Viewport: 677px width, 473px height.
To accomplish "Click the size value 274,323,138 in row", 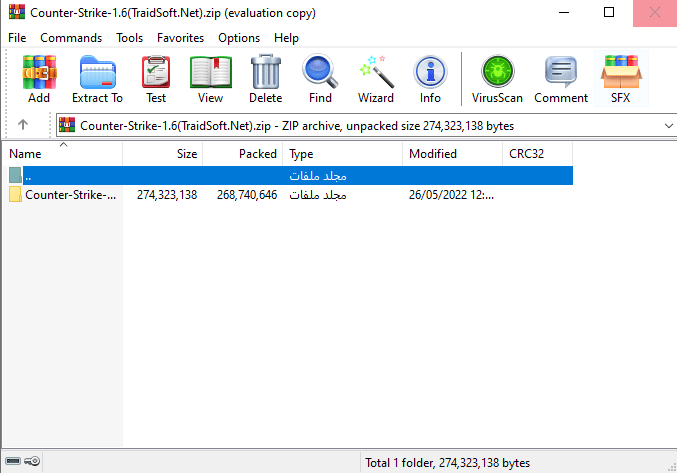I will point(167,195).
